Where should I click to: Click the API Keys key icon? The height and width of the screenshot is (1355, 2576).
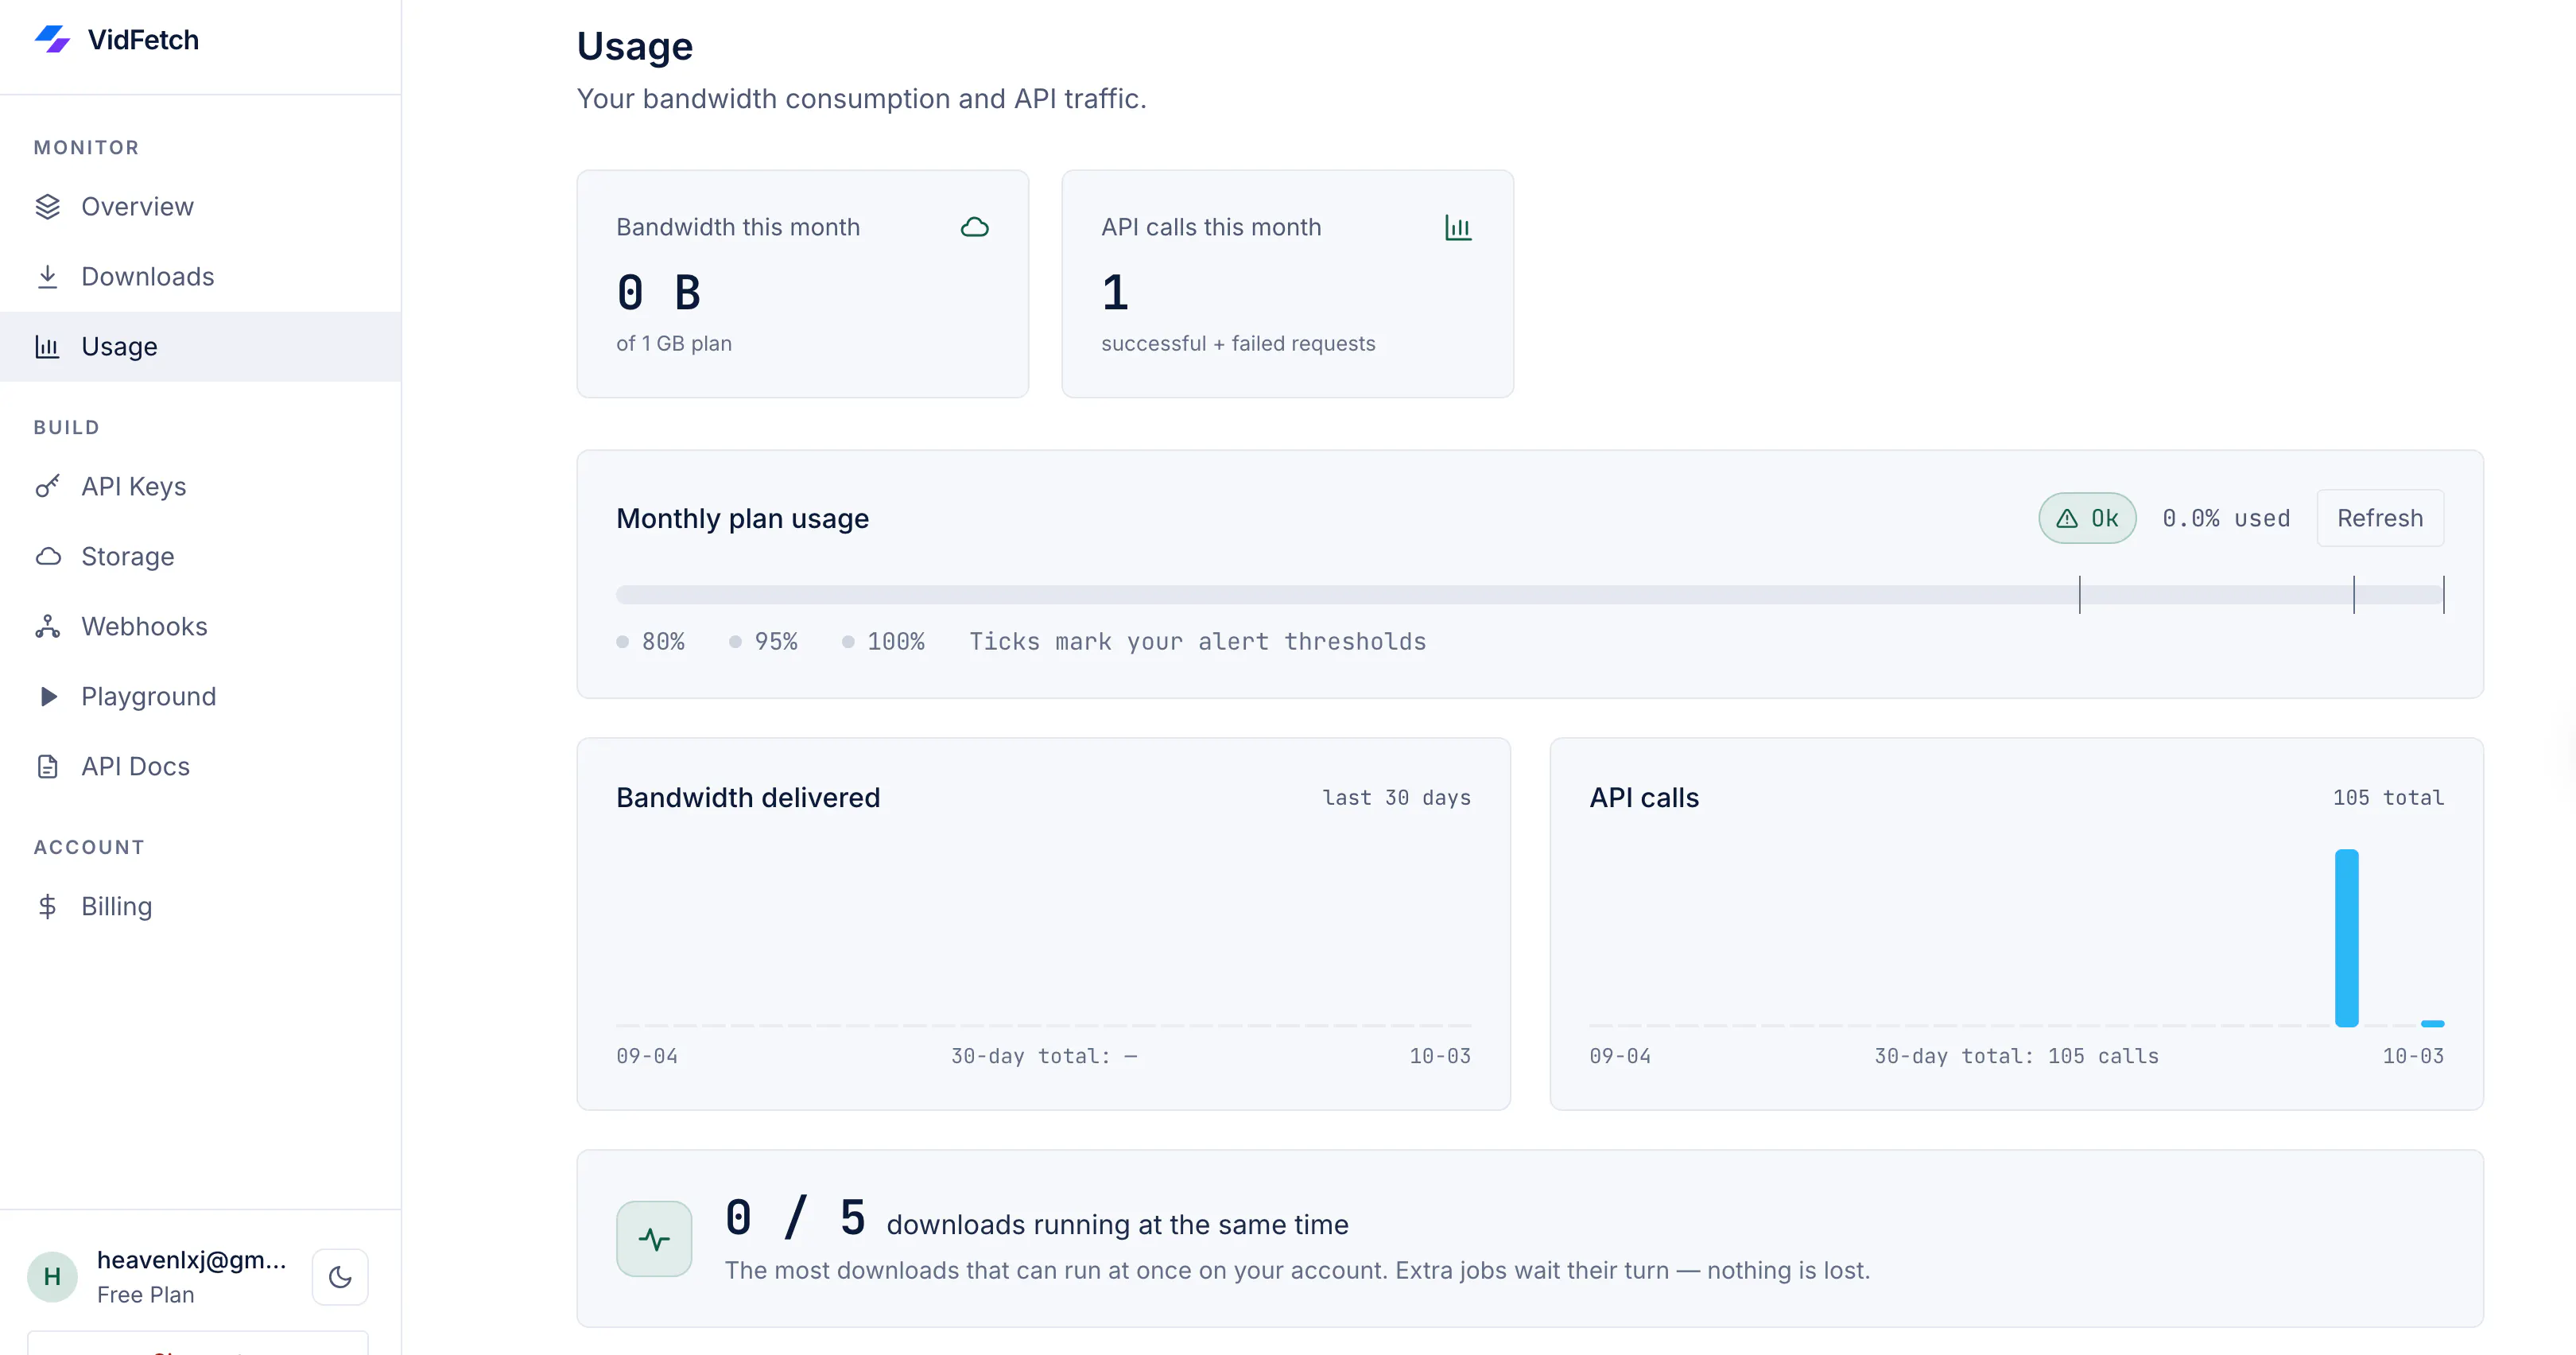pos(47,487)
